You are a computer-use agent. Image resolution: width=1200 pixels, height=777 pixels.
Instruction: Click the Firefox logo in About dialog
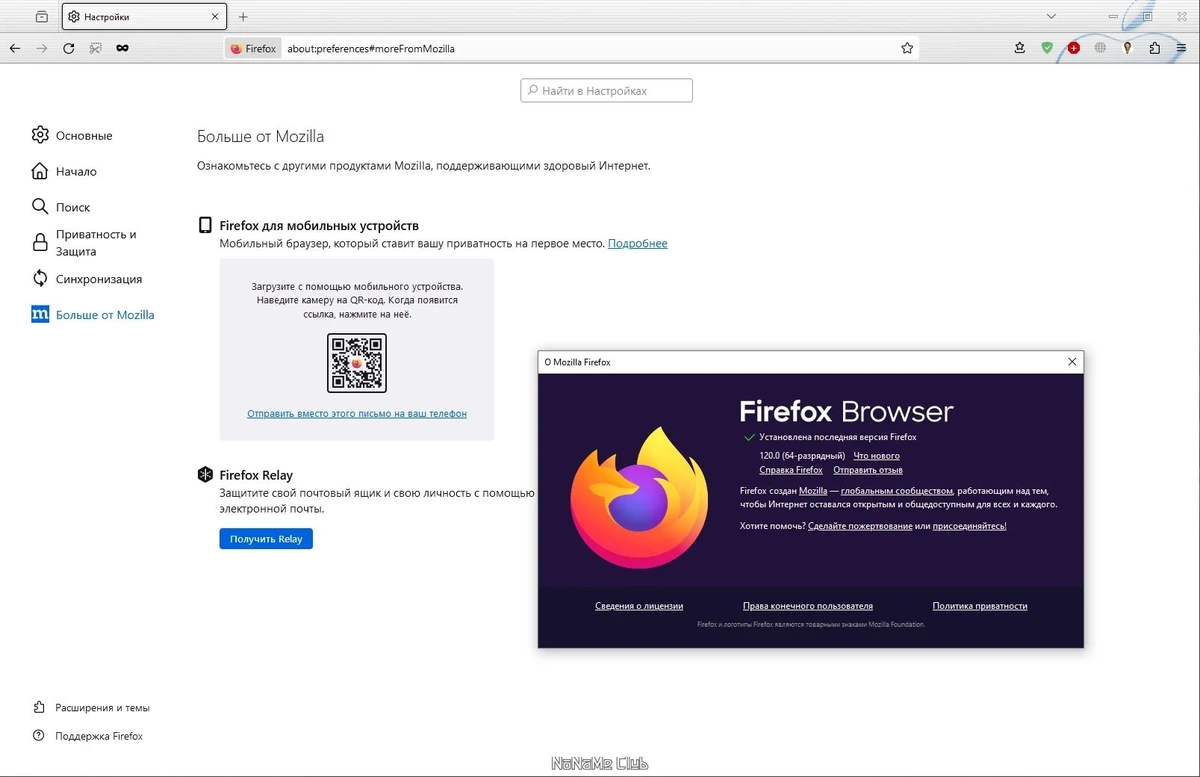point(640,497)
